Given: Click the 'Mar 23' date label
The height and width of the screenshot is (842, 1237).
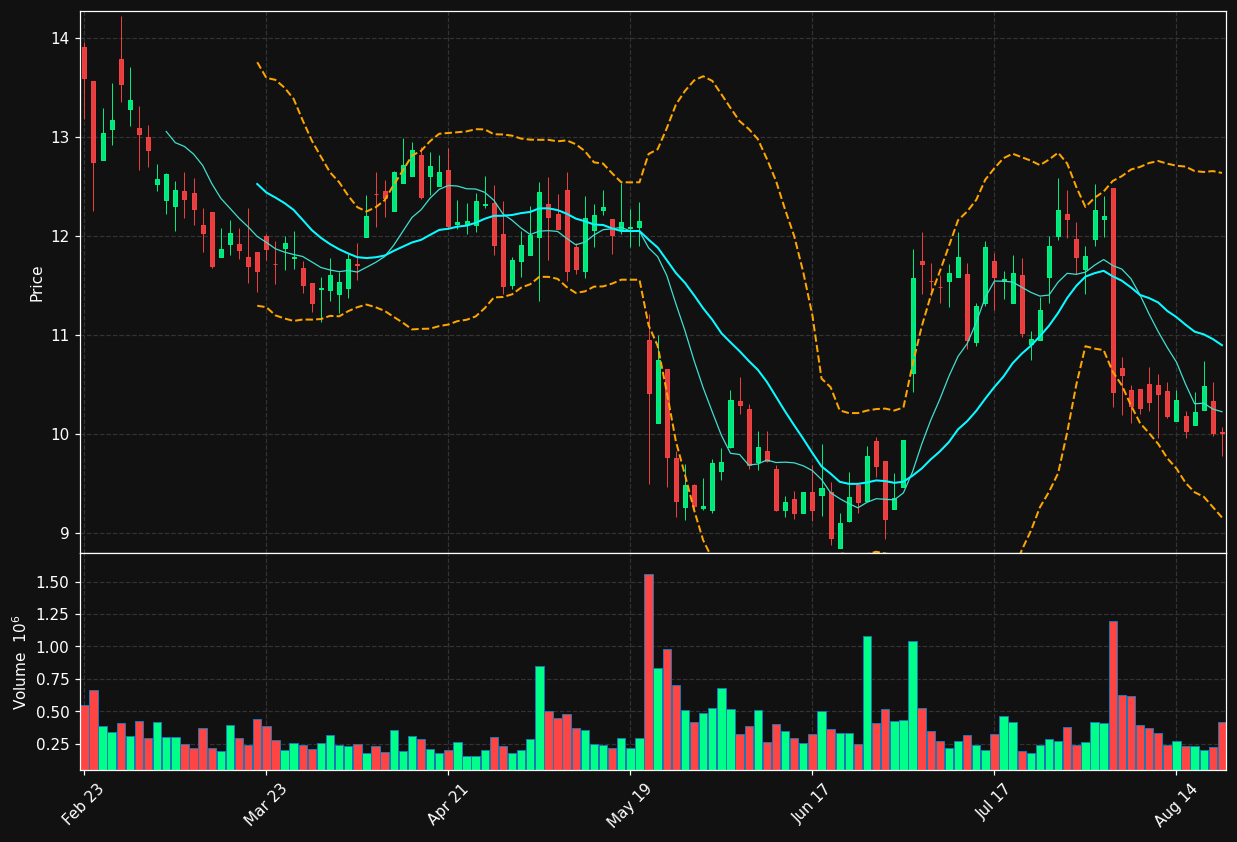Looking at the screenshot, I should [264, 803].
